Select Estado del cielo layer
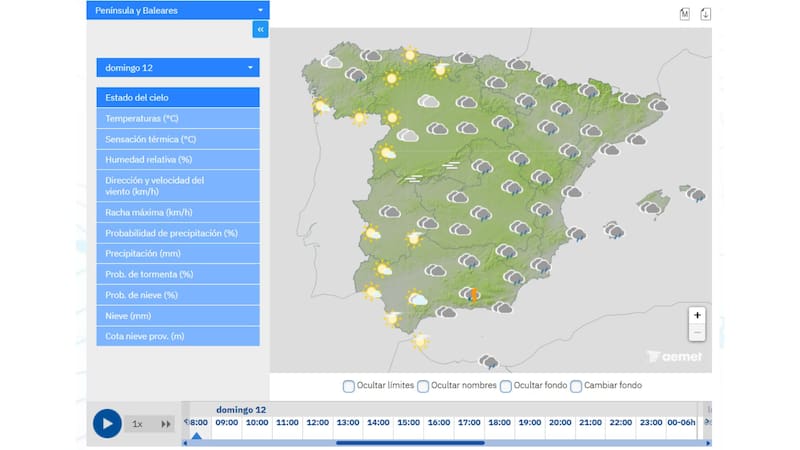 pos(178,97)
